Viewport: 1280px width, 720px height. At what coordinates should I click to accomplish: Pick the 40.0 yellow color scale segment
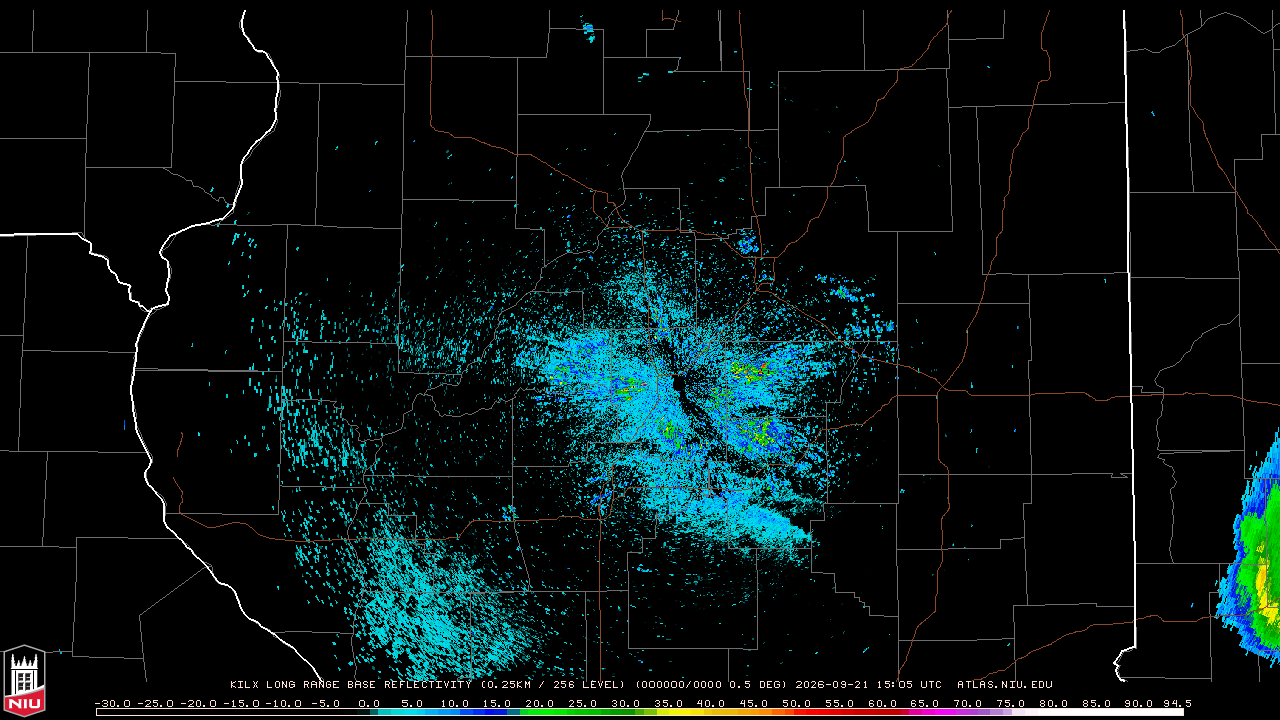711,712
